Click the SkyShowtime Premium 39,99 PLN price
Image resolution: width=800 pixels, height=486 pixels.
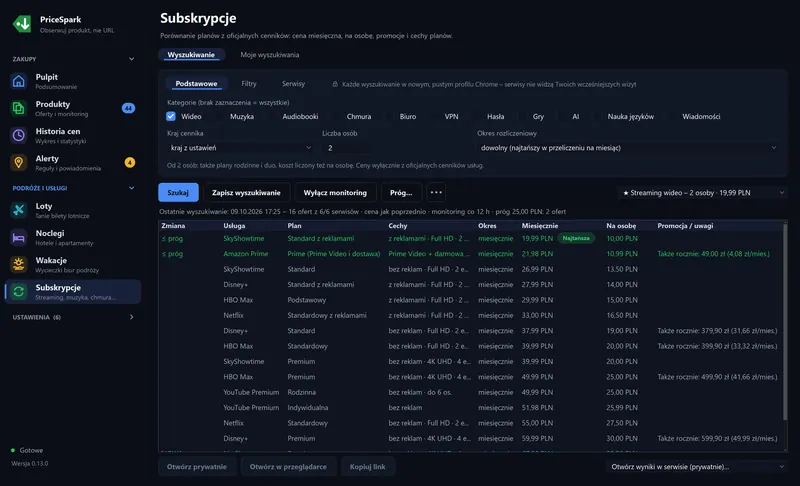(x=537, y=361)
